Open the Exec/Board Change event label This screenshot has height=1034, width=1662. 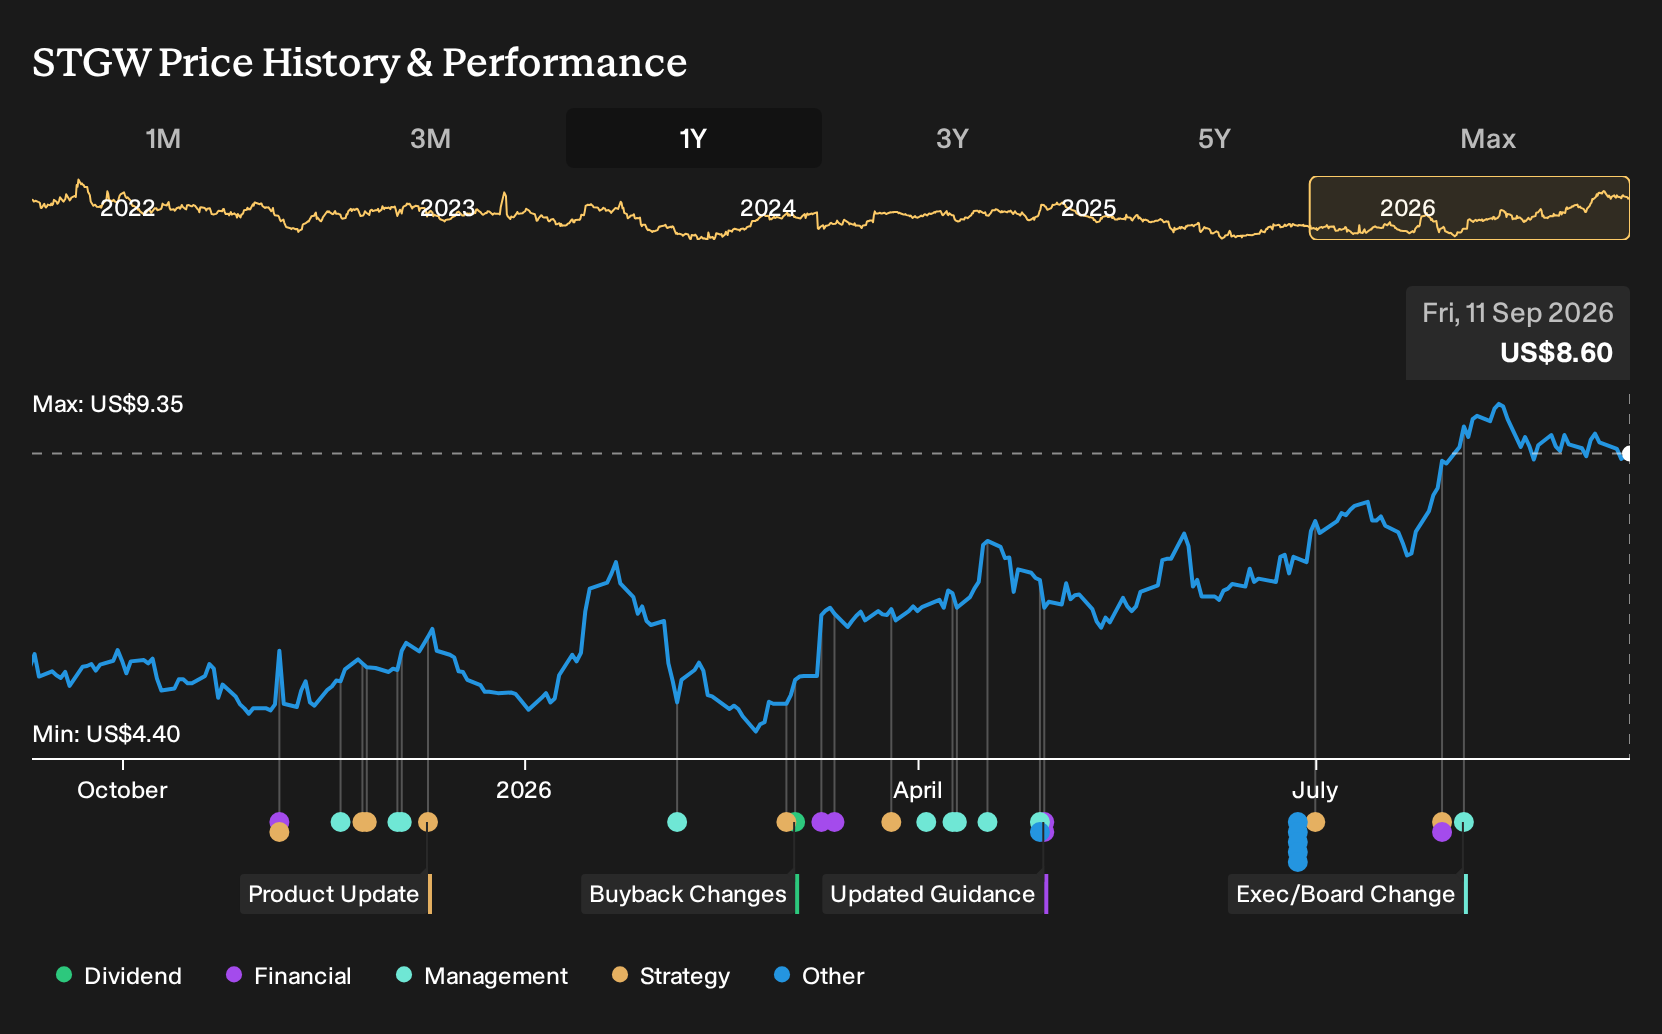click(x=1348, y=894)
